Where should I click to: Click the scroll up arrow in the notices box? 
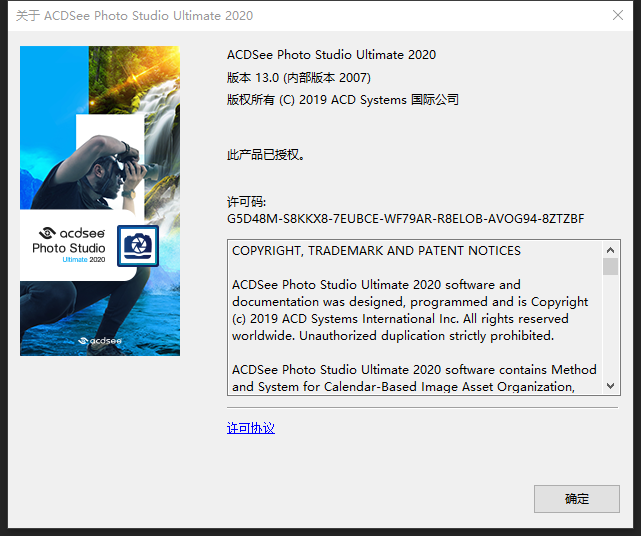pyautogui.click(x=610, y=250)
